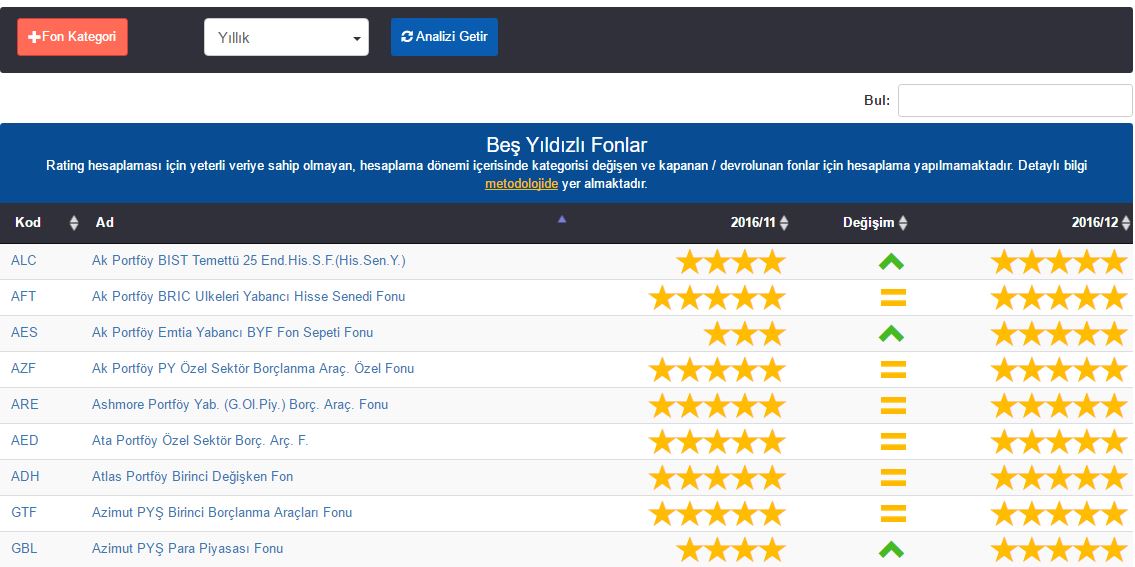
Task: Sort by Değişim column arrows
Action: point(903,223)
